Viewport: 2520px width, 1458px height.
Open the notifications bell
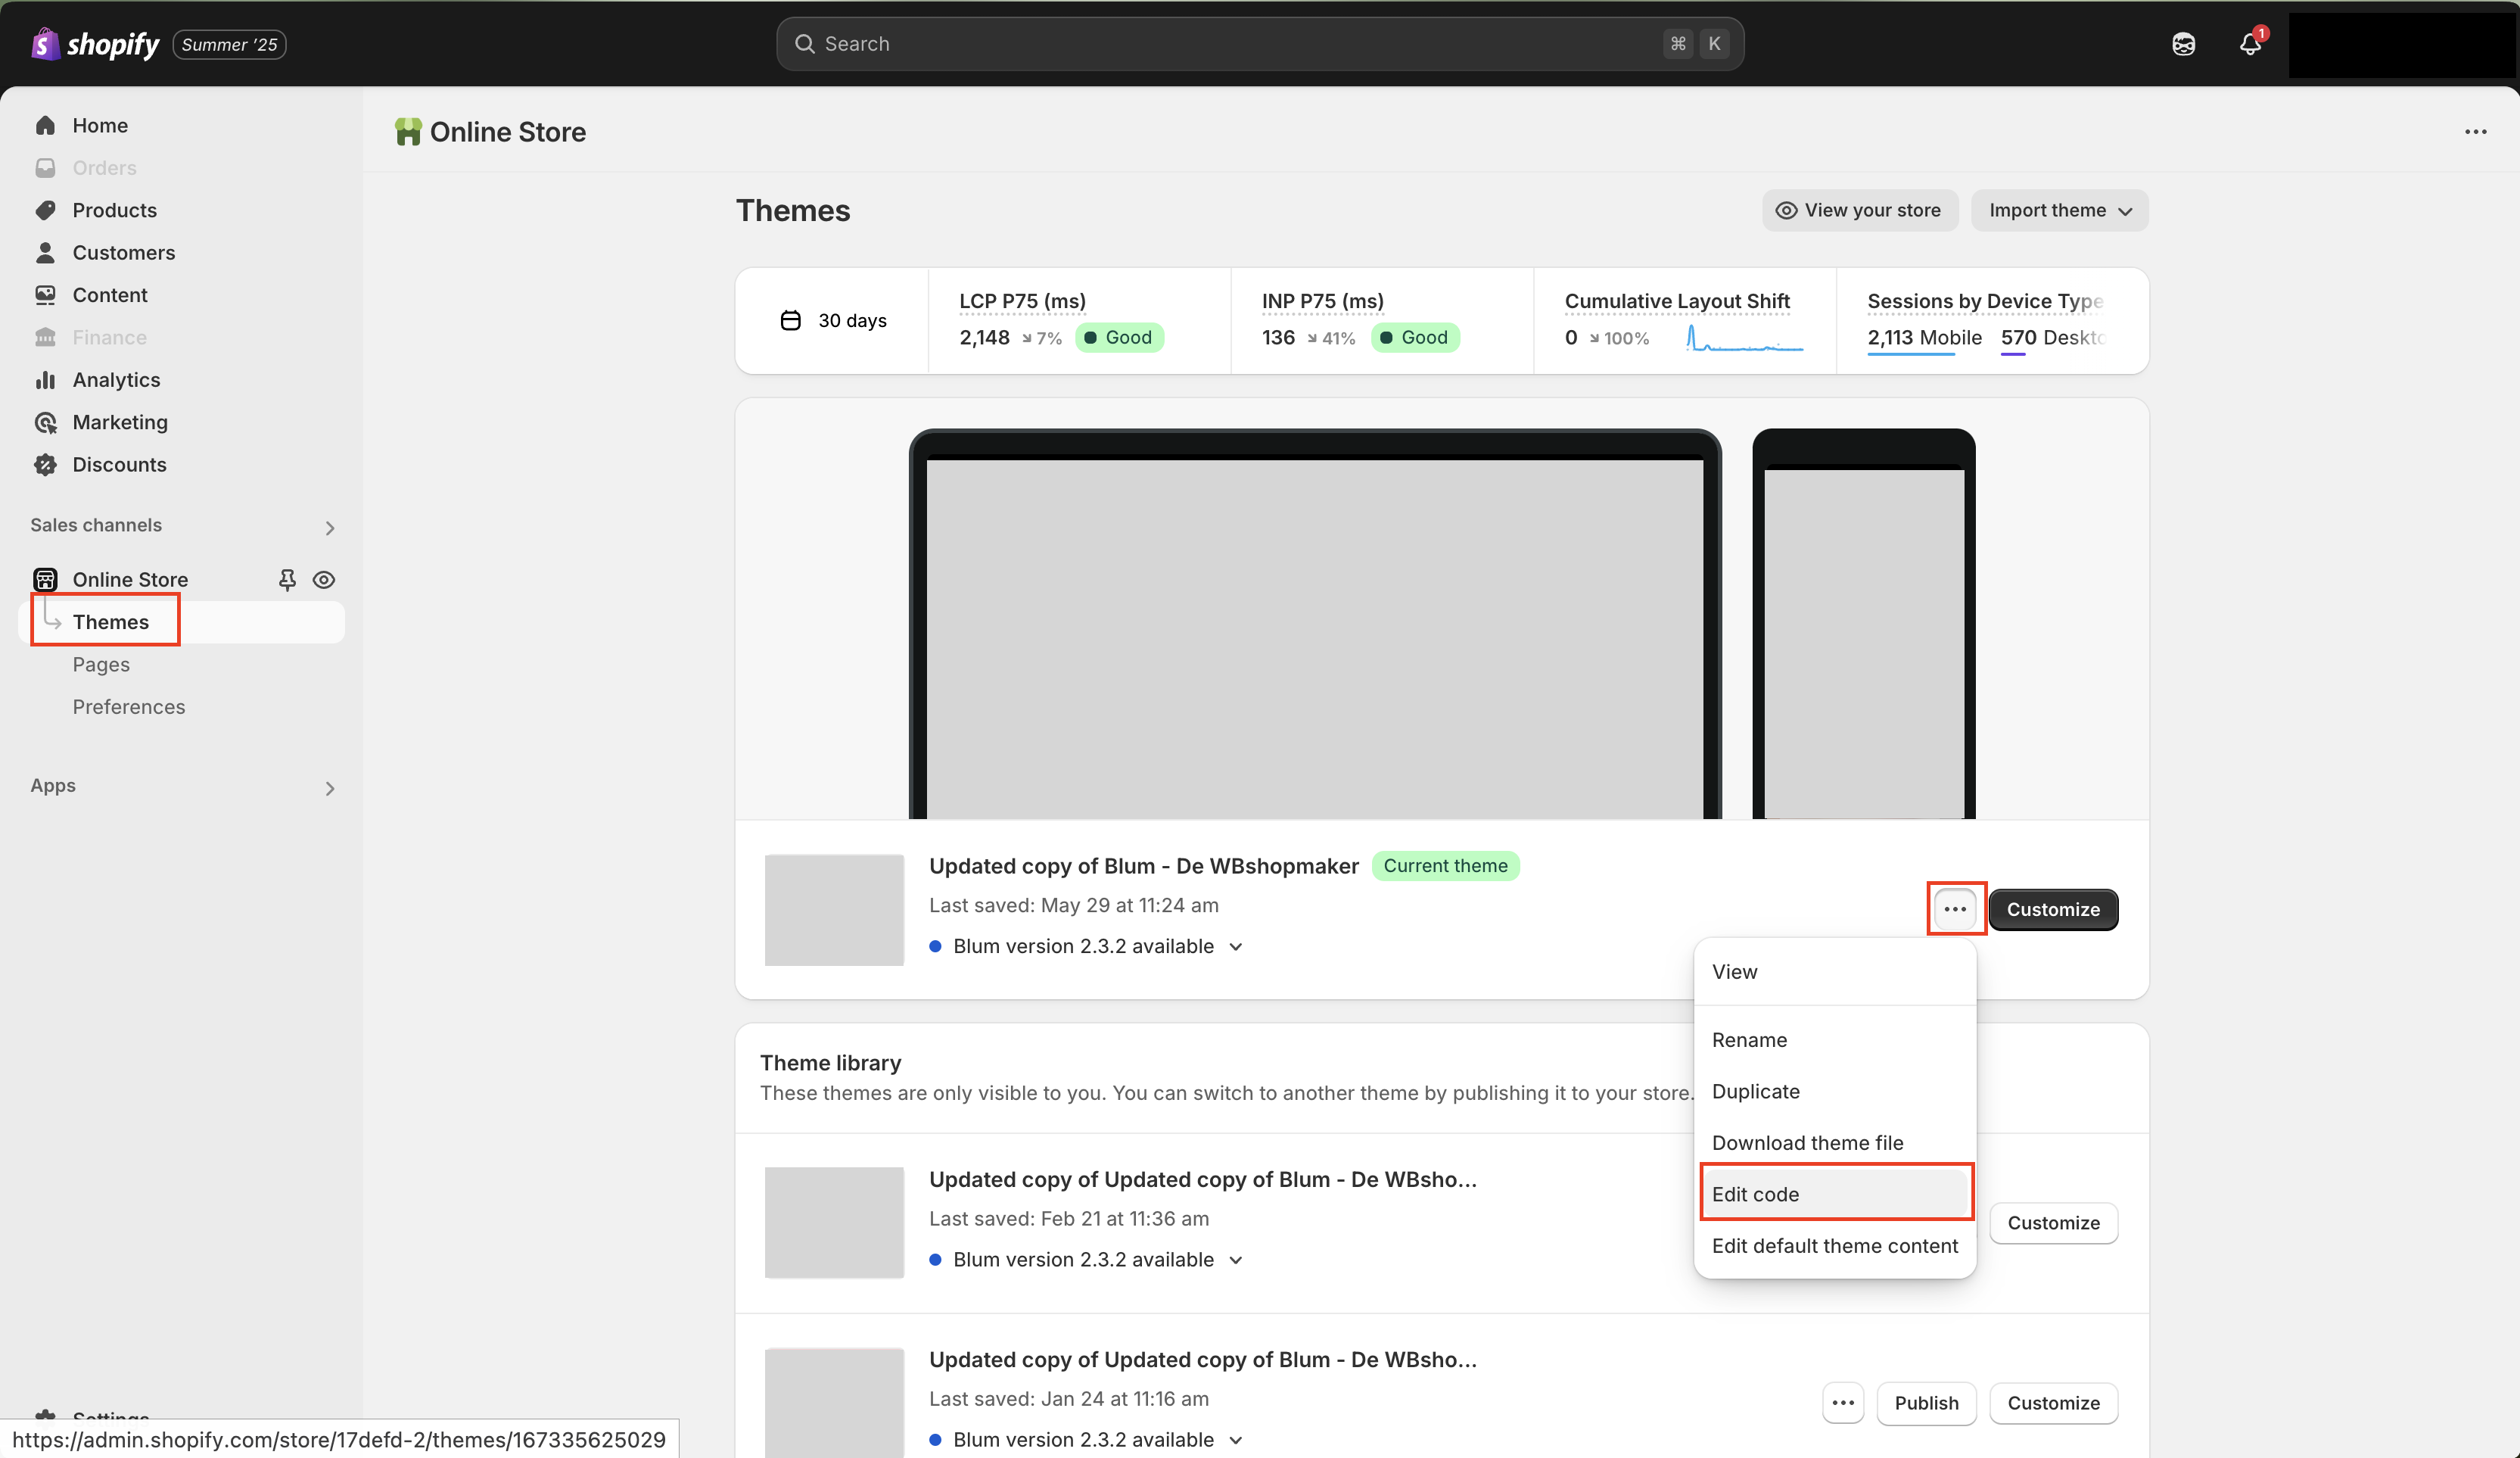pyautogui.click(x=2250, y=44)
